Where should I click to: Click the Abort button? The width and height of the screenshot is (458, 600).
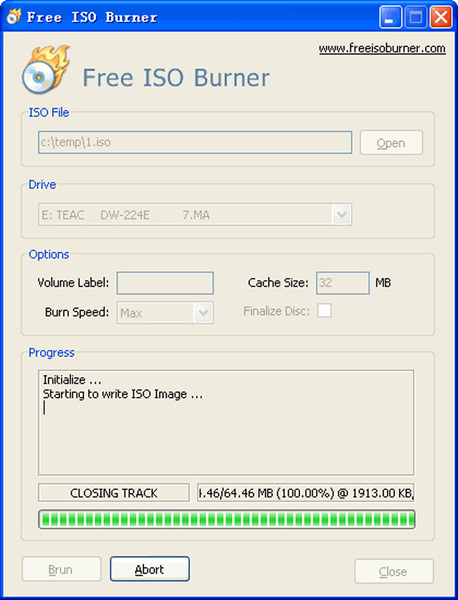[x=150, y=569]
